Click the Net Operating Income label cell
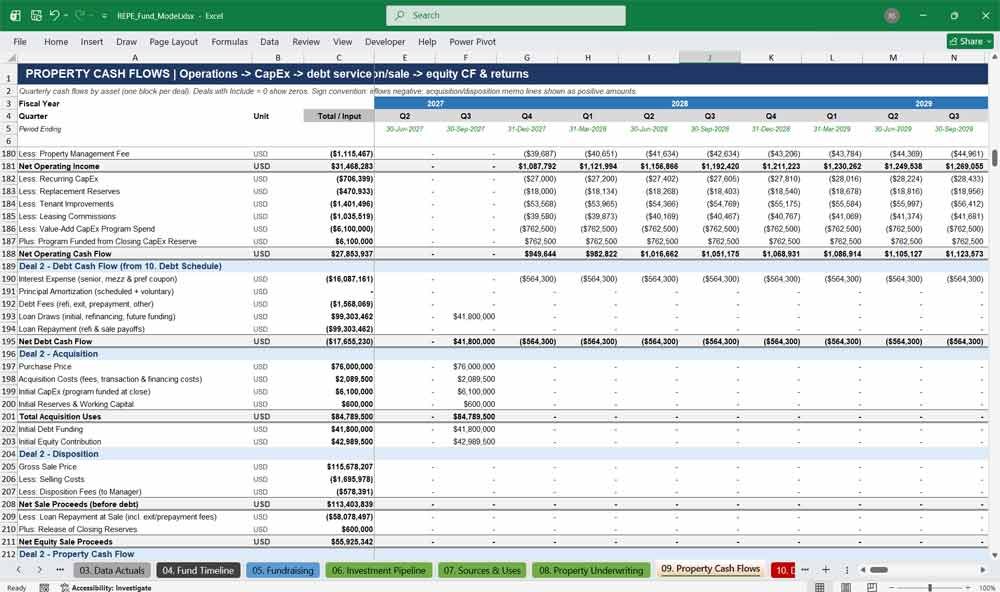The height and width of the screenshot is (592, 1000). coord(59,166)
